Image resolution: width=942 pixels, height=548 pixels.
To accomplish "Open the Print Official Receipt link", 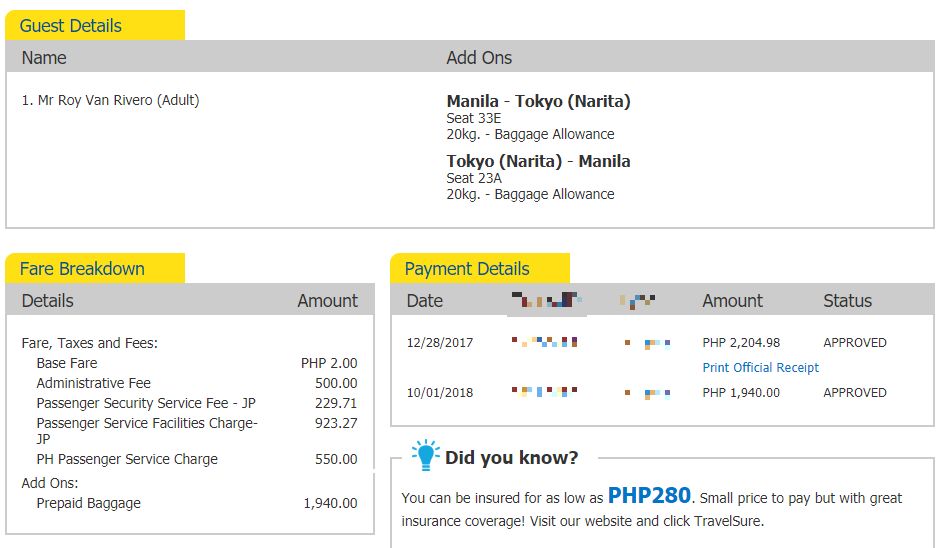I will point(760,368).
